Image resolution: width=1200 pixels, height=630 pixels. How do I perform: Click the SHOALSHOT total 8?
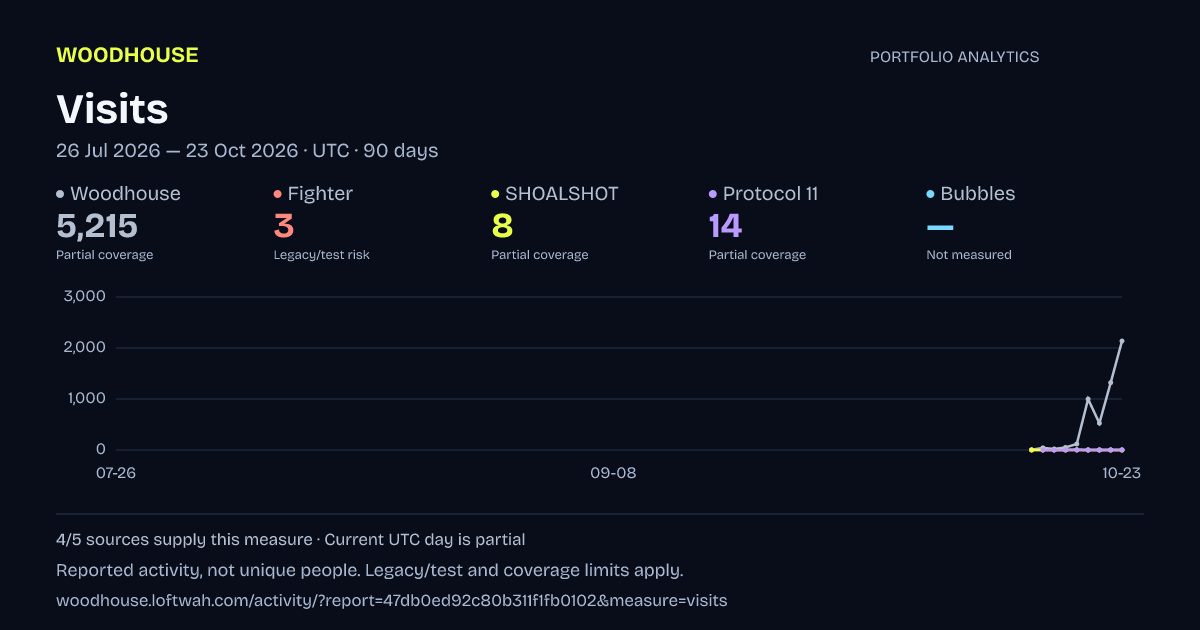502,226
